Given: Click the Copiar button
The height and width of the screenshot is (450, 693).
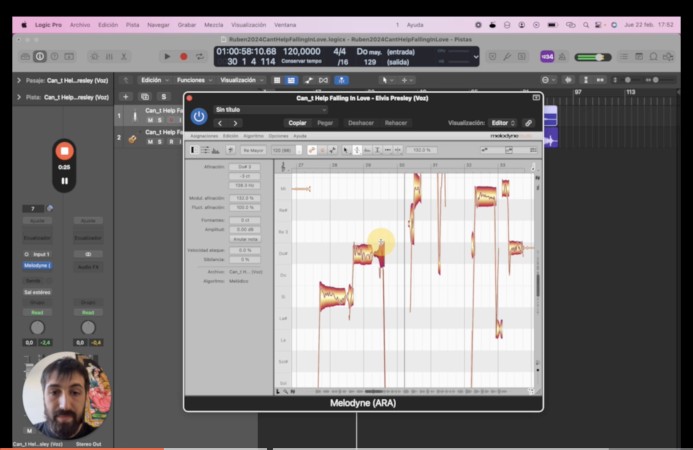Looking at the screenshot, I should tap(297, 123).
